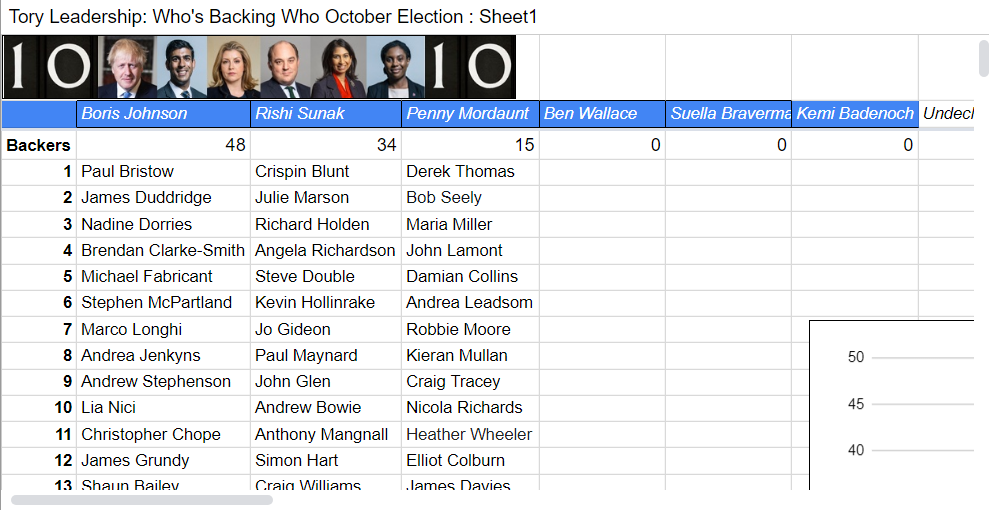Click Rishi Sunak's portrait photo

[181, 67]
